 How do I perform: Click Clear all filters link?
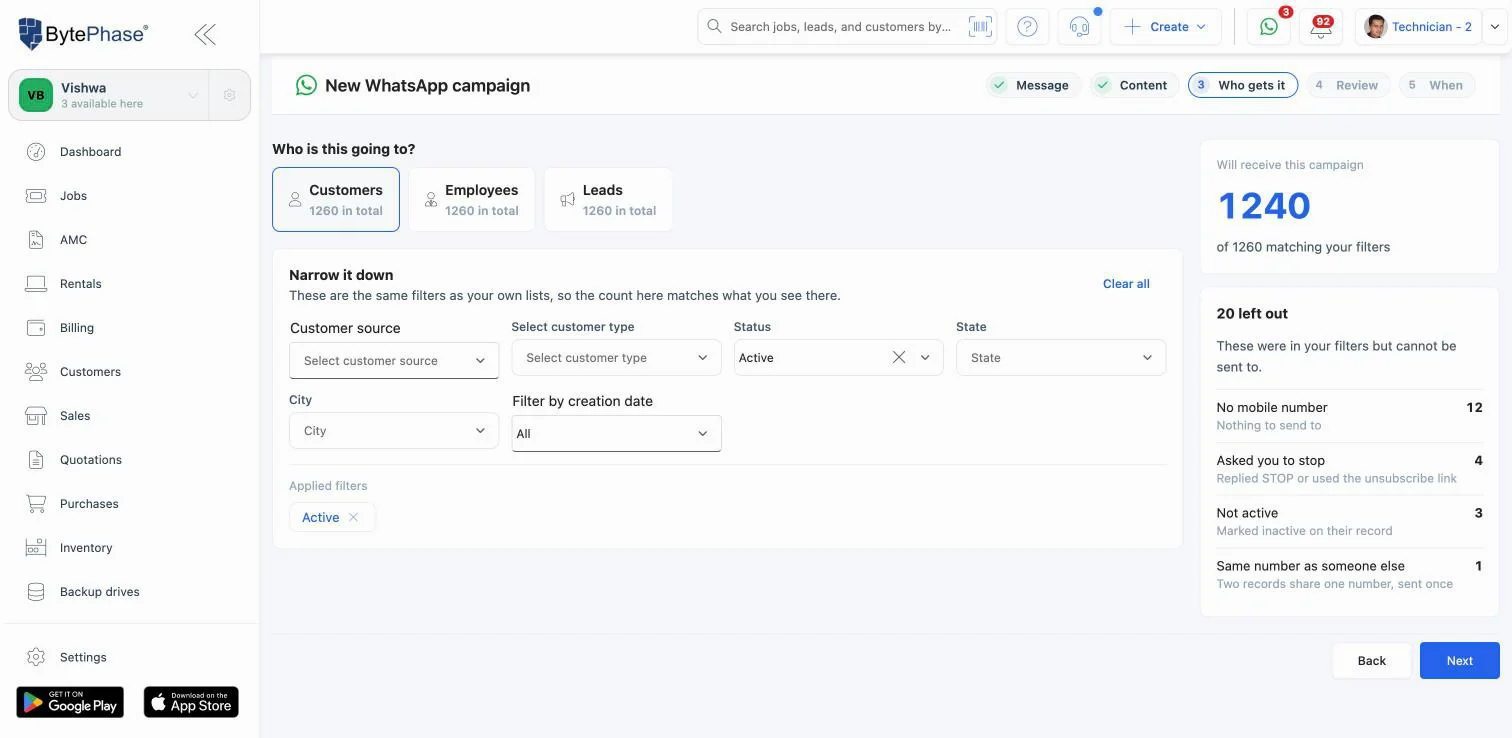[1126, 284]
